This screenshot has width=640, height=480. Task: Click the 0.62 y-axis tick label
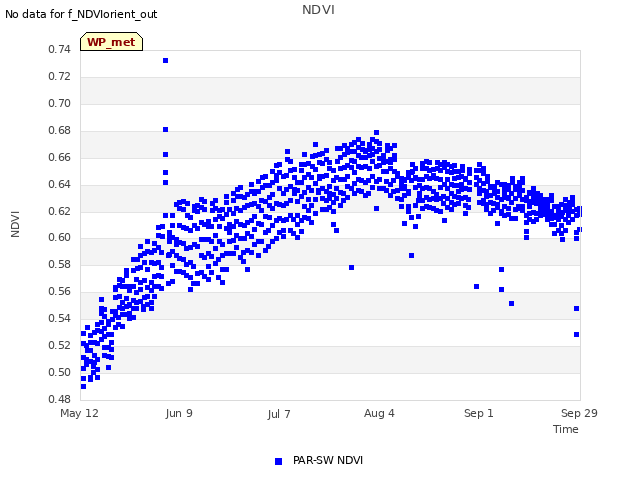tap(59, 211)
